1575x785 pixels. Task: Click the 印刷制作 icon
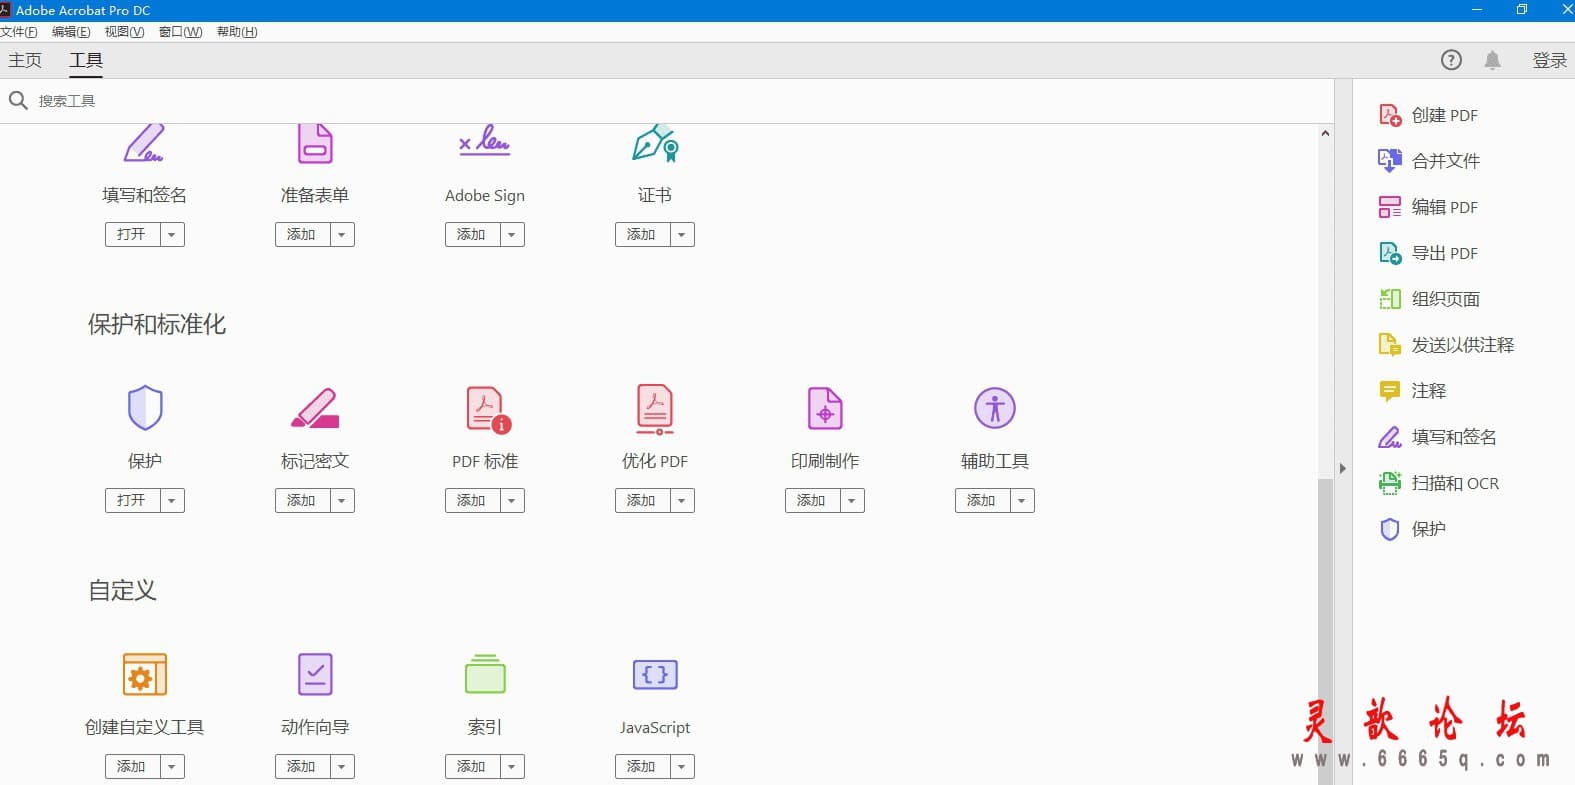tap(825, 408)
